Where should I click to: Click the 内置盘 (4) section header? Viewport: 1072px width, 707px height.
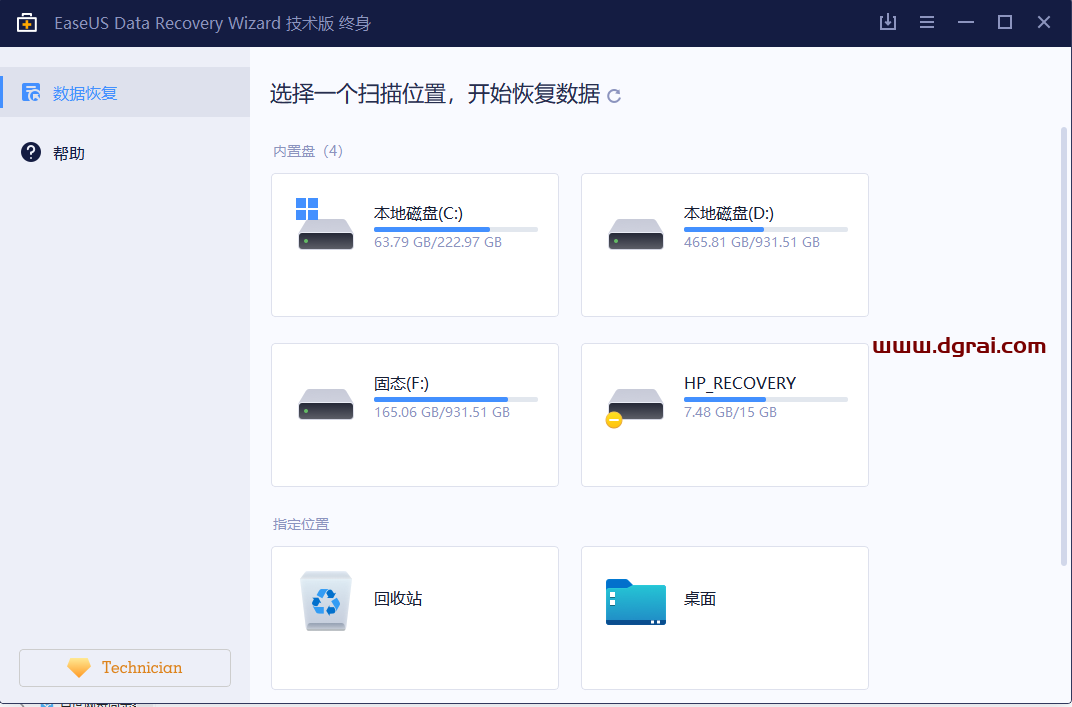coord(308,151)
